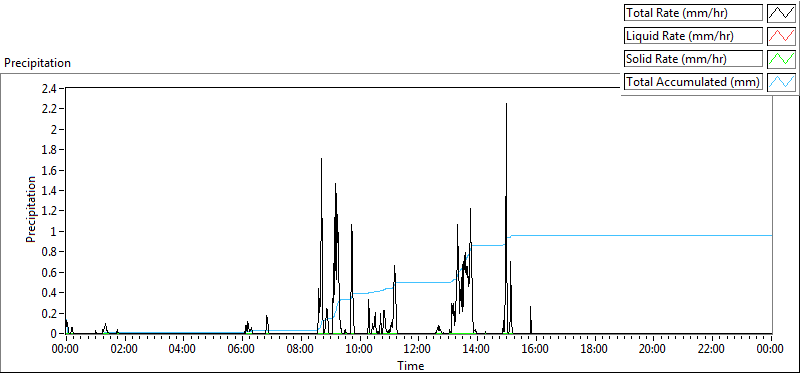Image resolution: width=800 pixels, height=373 pixels.
Task: Click the Precipitation chart caption
Action: tap(37, 63)
